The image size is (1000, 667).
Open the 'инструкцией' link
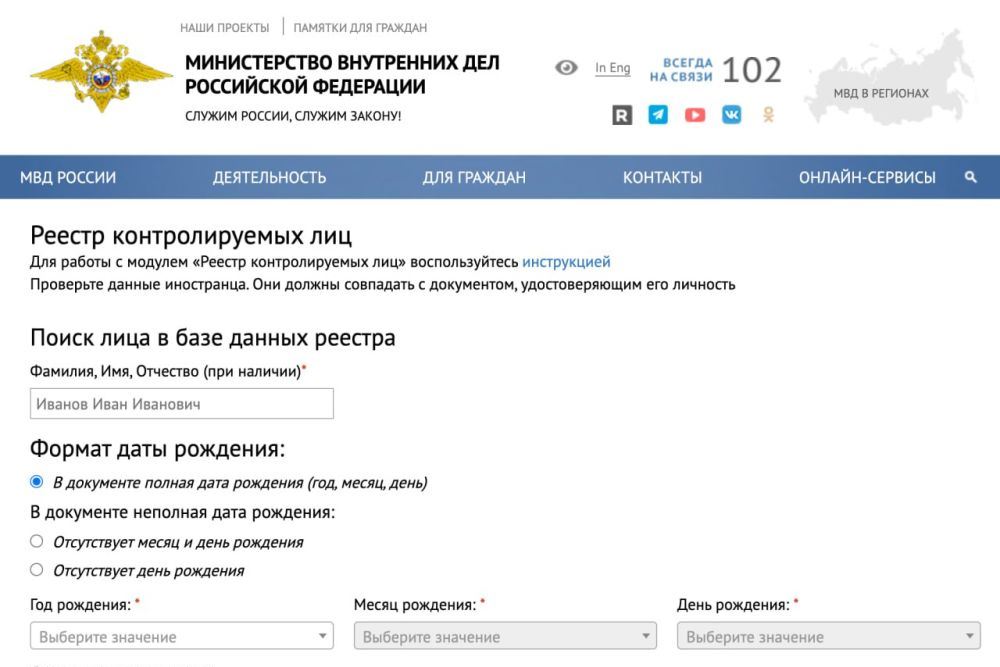565,262
